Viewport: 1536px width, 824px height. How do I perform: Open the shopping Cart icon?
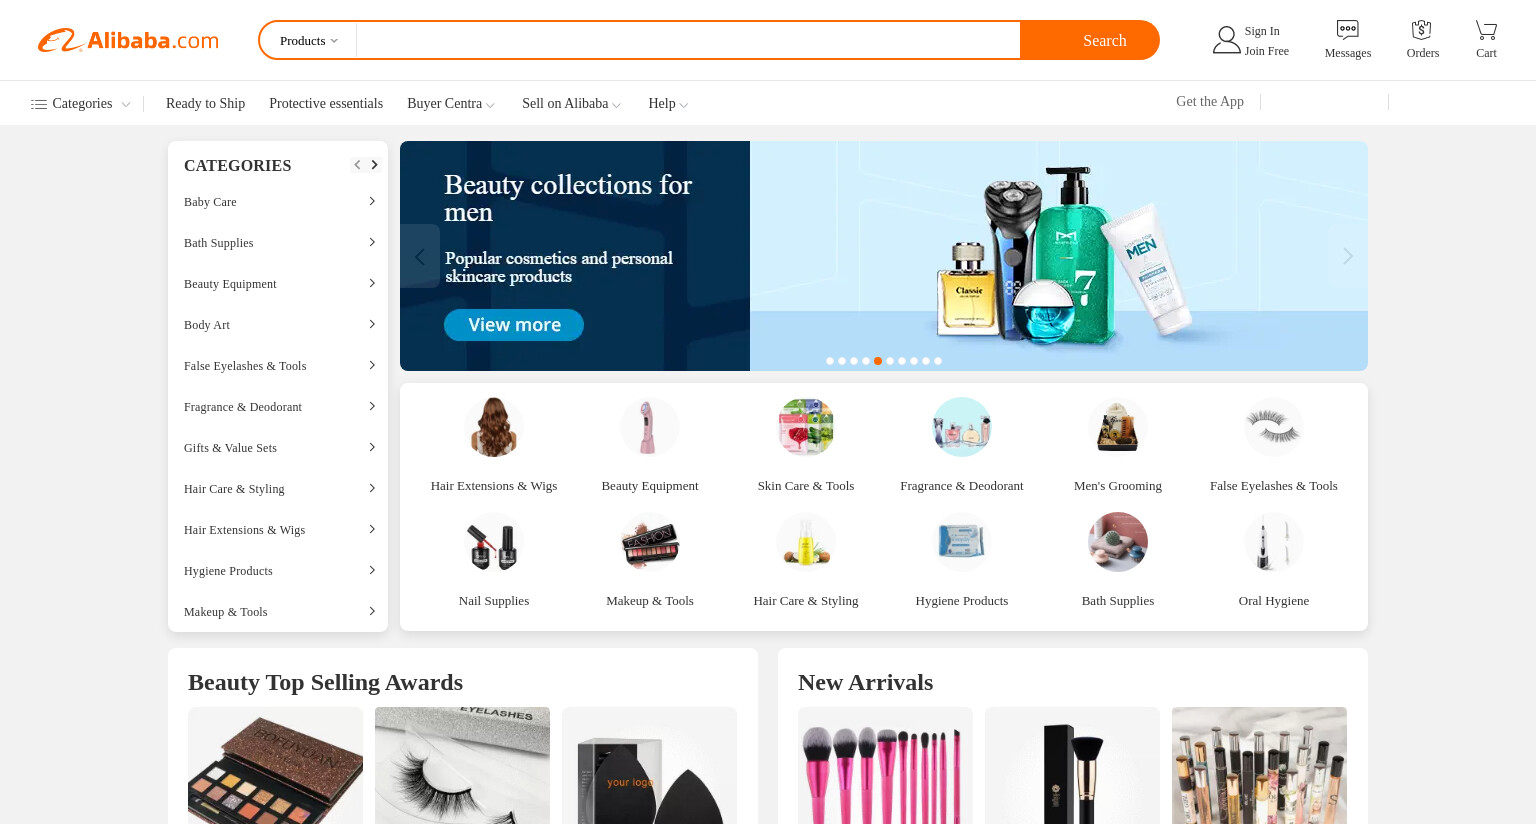pyautogui.click(x=1486, y=30)
